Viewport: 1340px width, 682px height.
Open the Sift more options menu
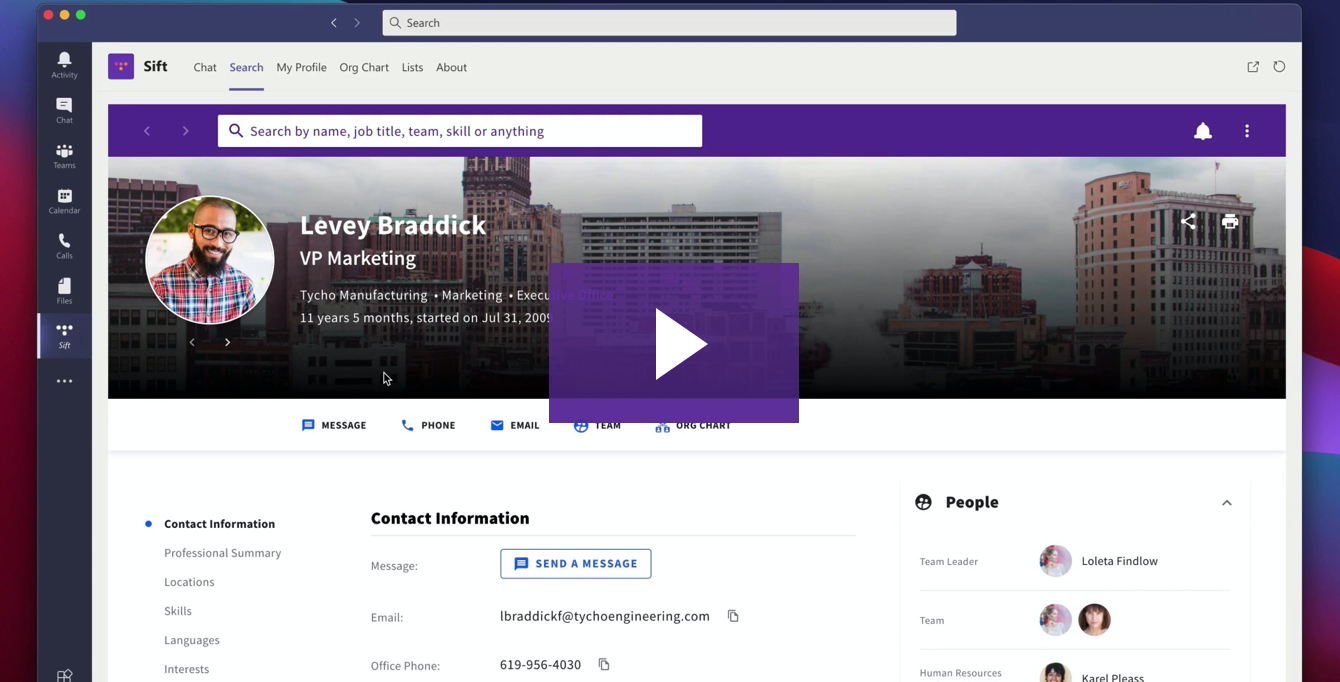1247,131
